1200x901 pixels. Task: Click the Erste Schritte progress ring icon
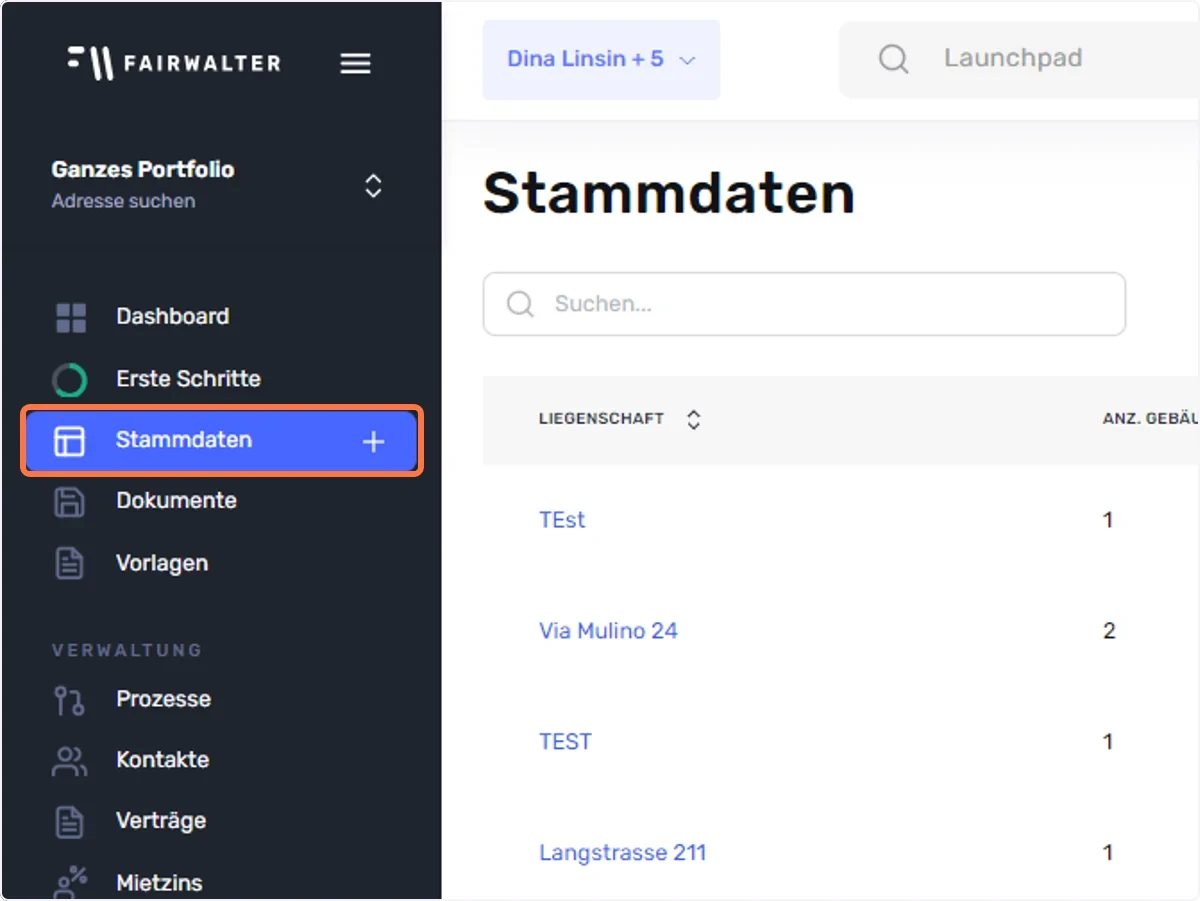pyautogui.click(x=70, y=380)
